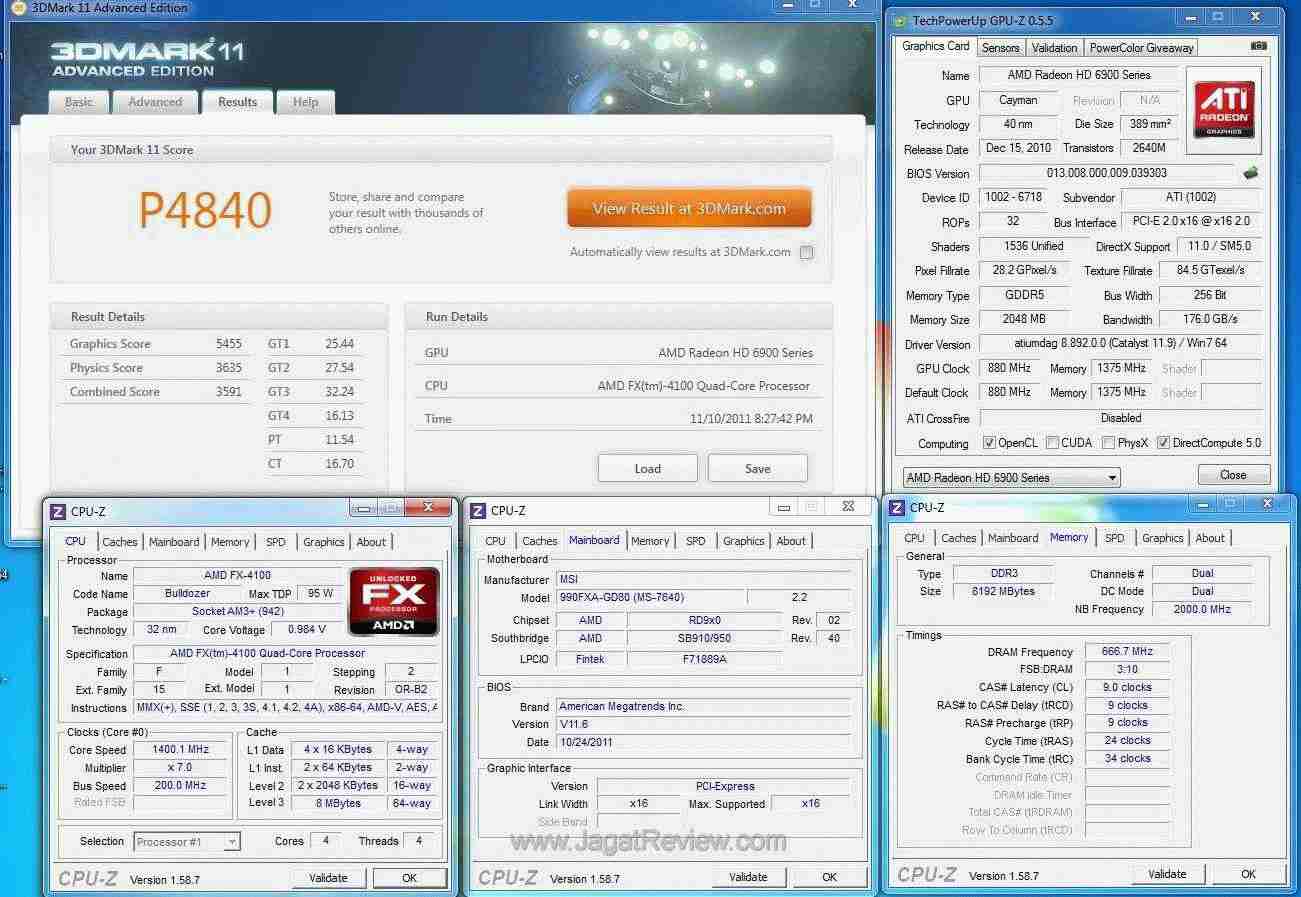Image resolution: width=1301 pixels, height=897 pixels.
Task: Click the 3DMark 11 title bar icon
Action: tap(18, 8)
